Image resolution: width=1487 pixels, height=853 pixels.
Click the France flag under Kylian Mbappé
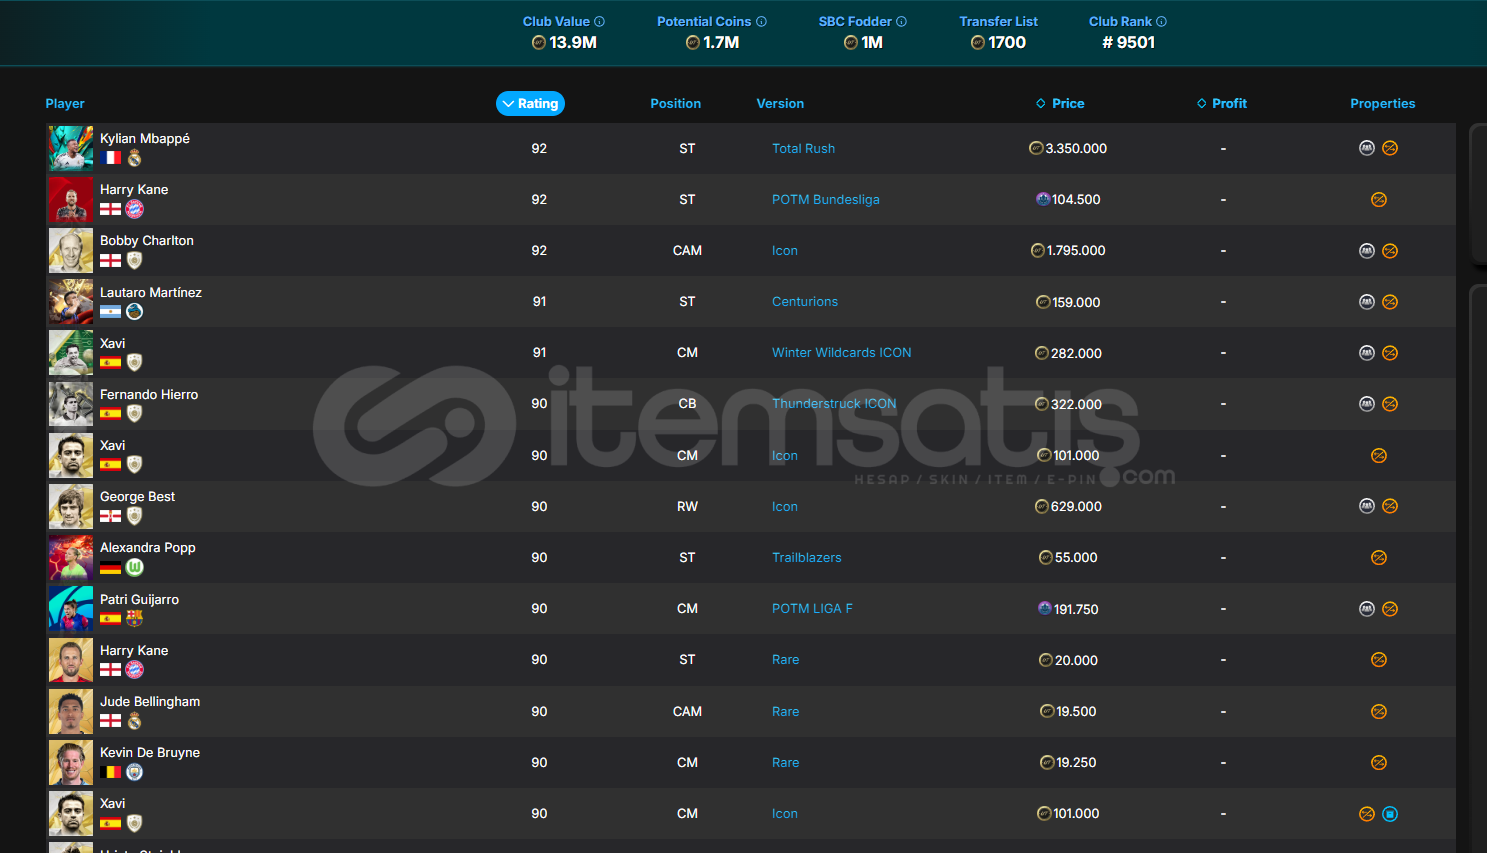click(x=110, y=158)
